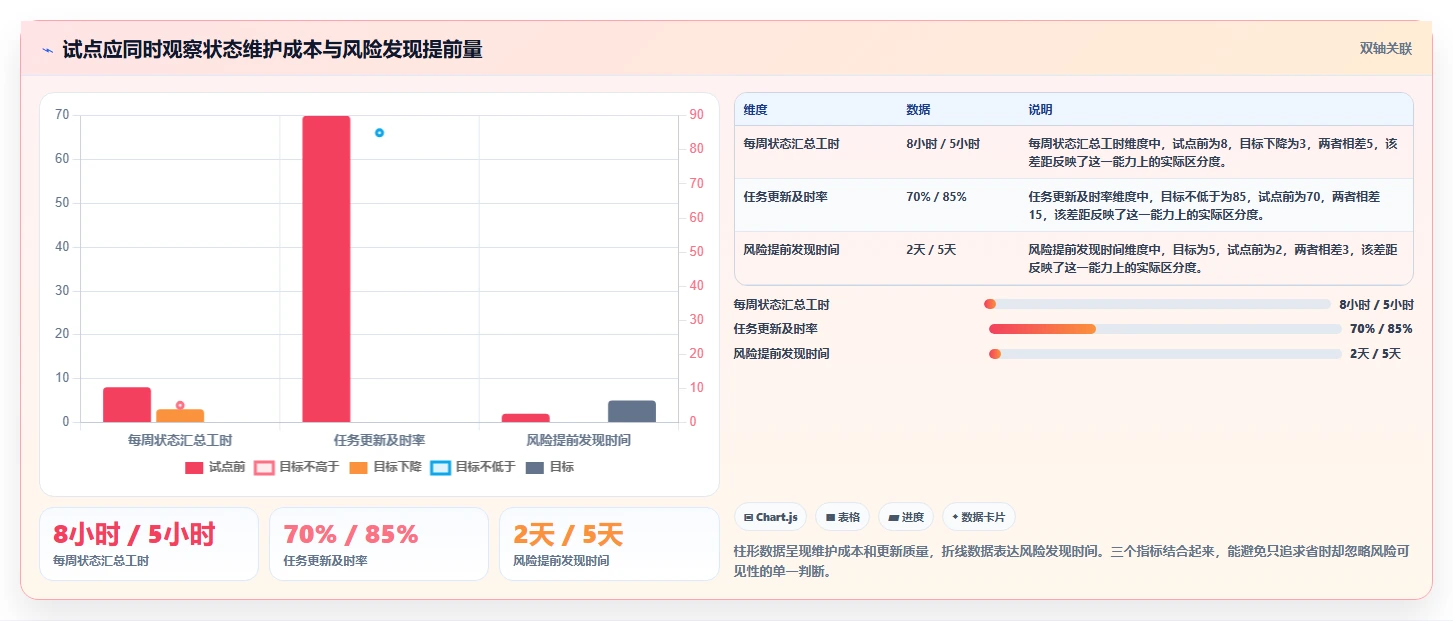Open the 2天 / 5天 data card

click(x=609, y=544)
